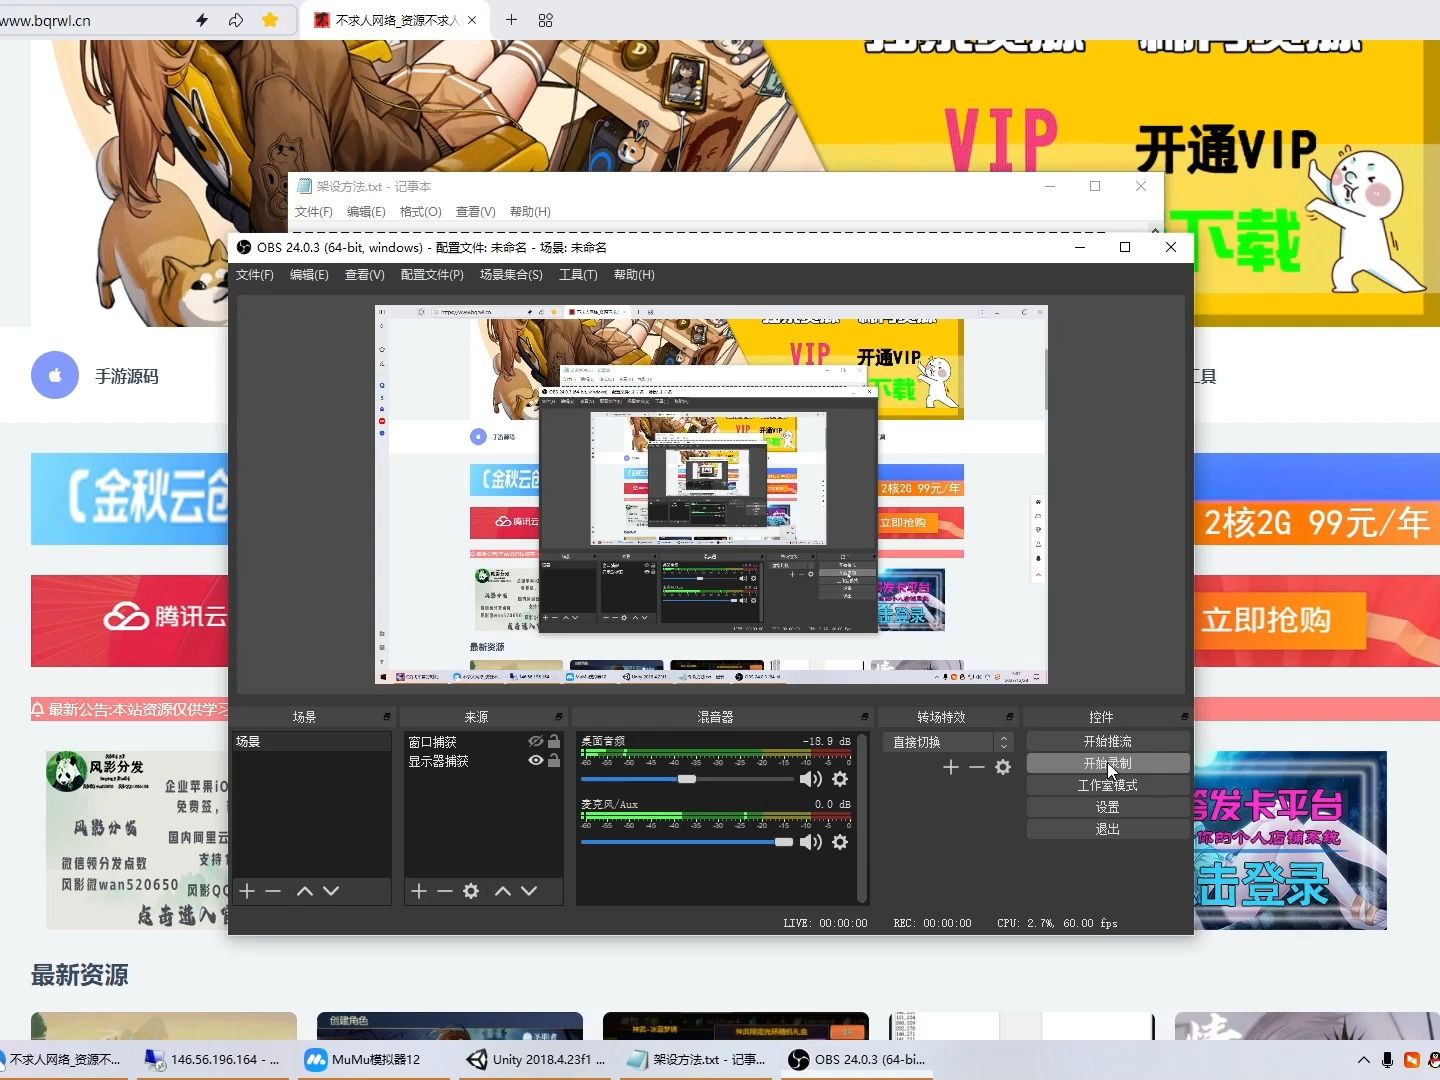The height and width of the screenshot is (1080, 1440).
Task: Toggle lock on 显示器捕获 source
Action: tap(554, 760)
